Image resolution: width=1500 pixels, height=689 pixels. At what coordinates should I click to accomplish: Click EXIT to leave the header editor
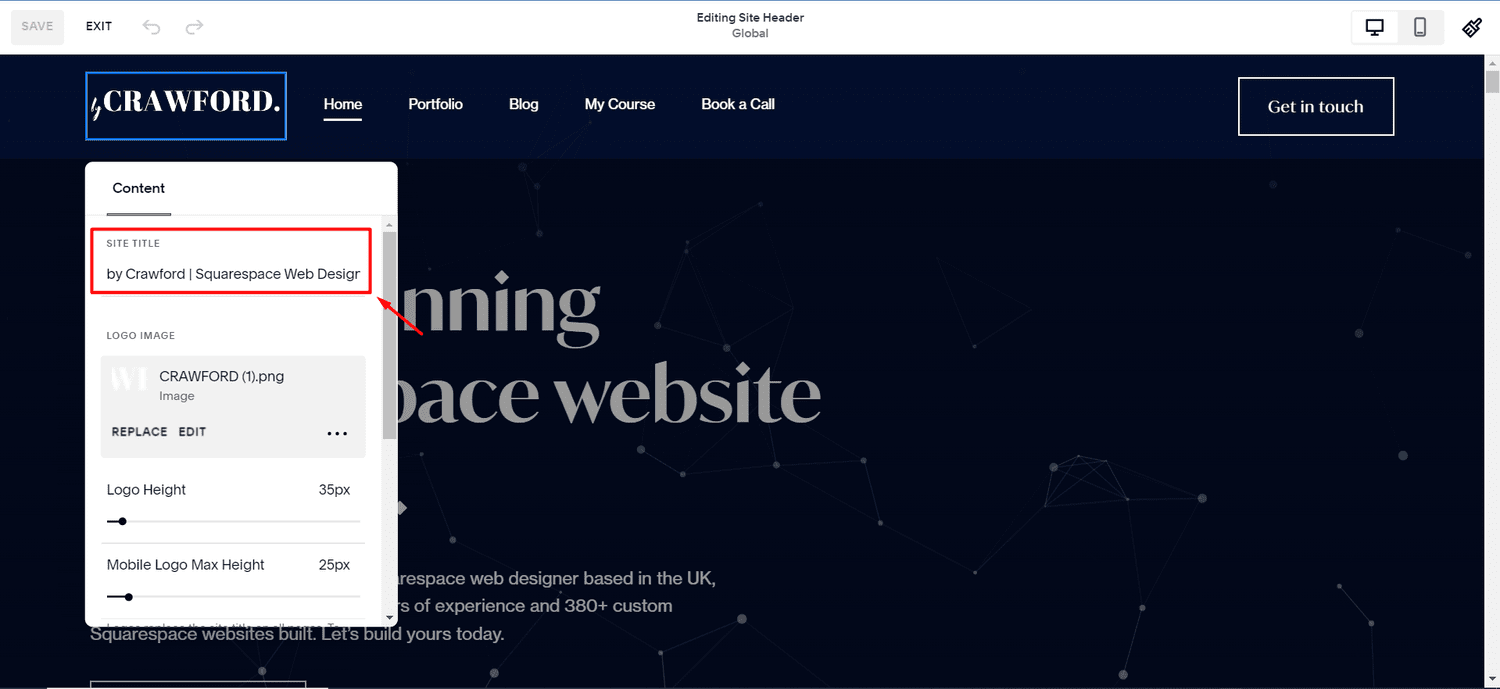98,26
